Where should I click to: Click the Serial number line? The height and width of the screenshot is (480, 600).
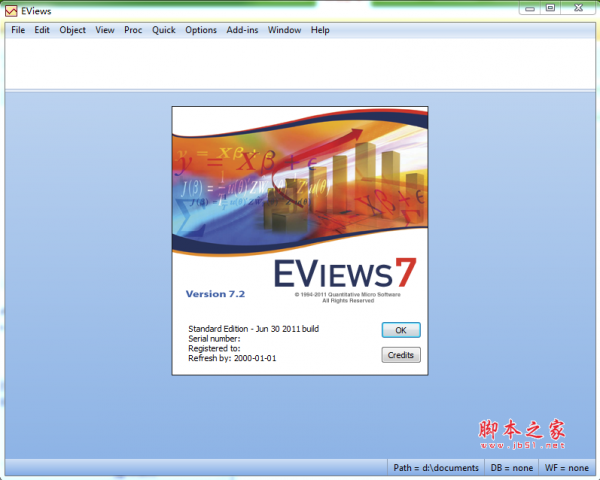214,339
